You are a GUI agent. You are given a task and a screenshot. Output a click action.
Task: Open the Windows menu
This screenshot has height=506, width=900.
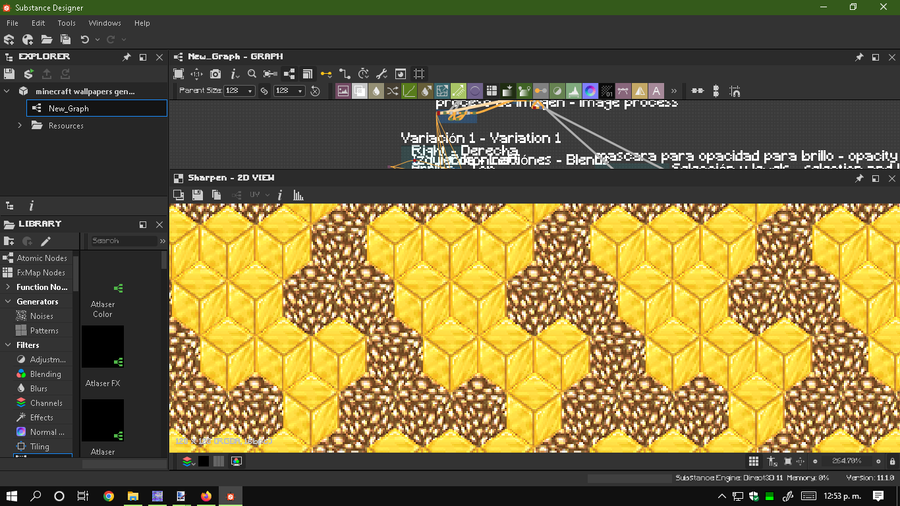[x=104, y=23]
